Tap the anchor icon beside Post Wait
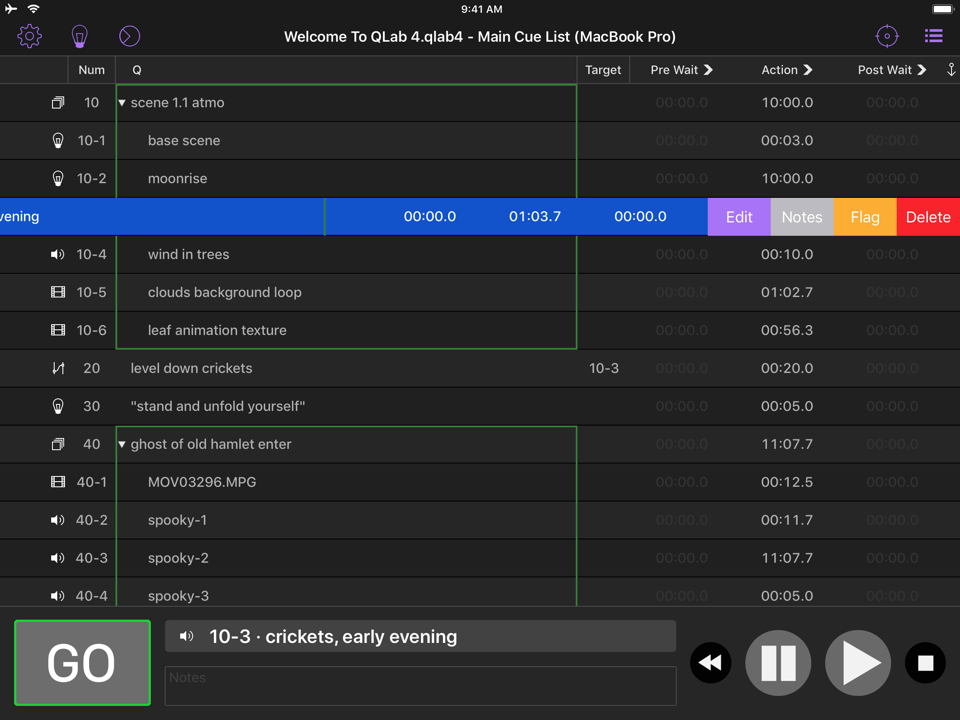The width and height of the screenshot is (960, 720). (951, 70)
